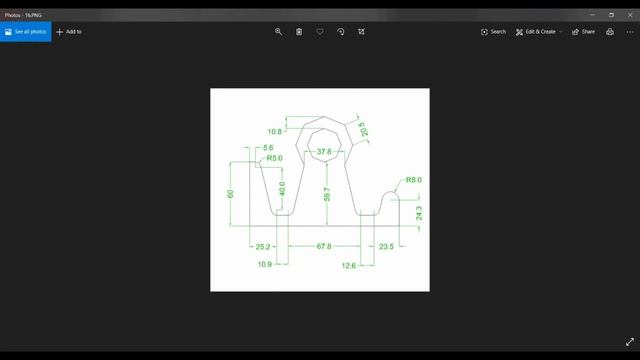Image resolution: width=640 pixels, height=360 pixels.
Task: Open the See more ellipsis menu
Action: (630, 31)
